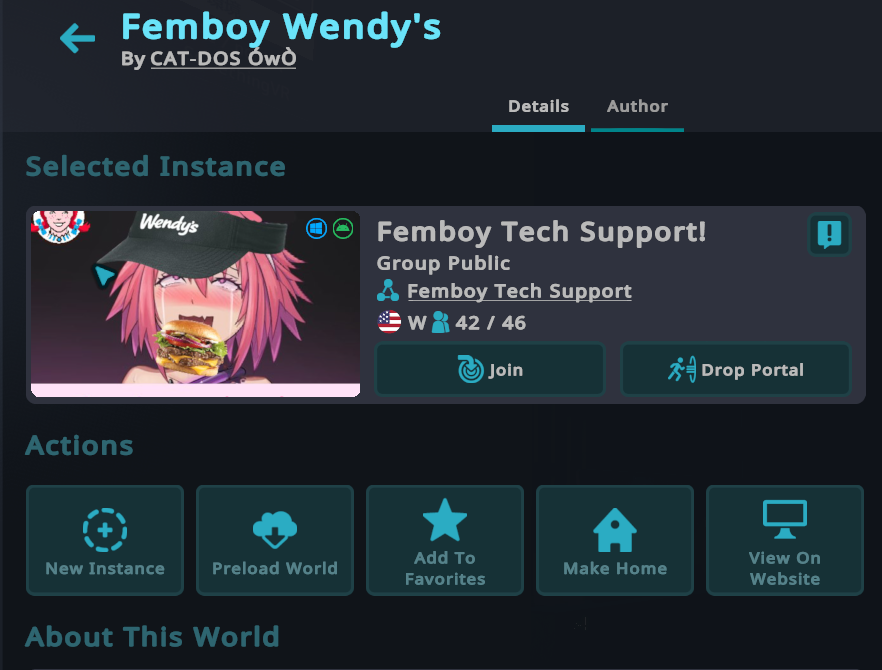This screenshot has width=882, height=670.
Task: View On Website button
Action: click(785, 540)
